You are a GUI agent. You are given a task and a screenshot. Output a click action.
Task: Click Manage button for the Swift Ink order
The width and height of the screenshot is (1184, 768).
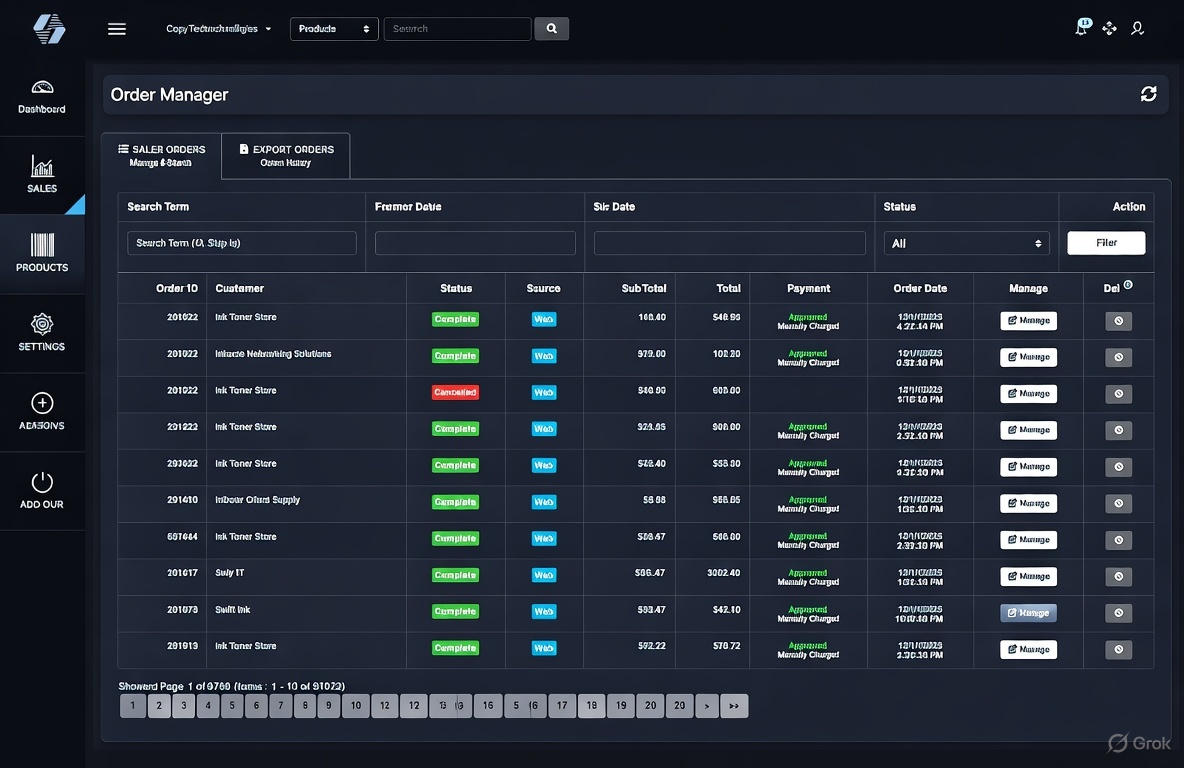tap(1028, 613)
